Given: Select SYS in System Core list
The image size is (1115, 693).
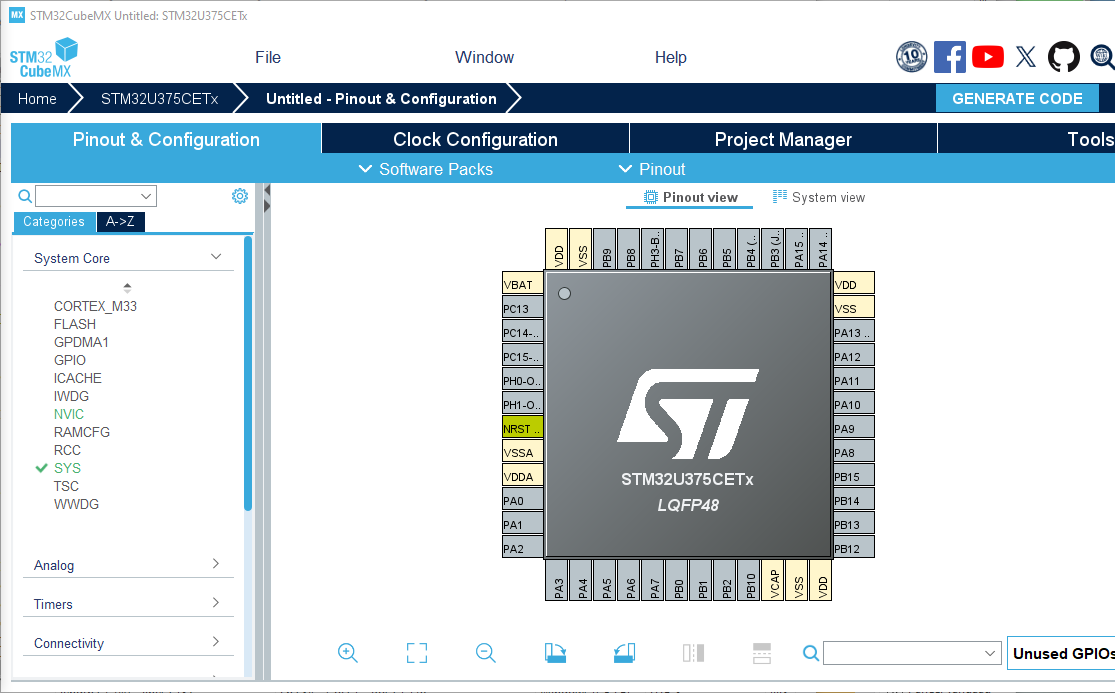Looking at the screenshot, I should click(x=68, y=468).
